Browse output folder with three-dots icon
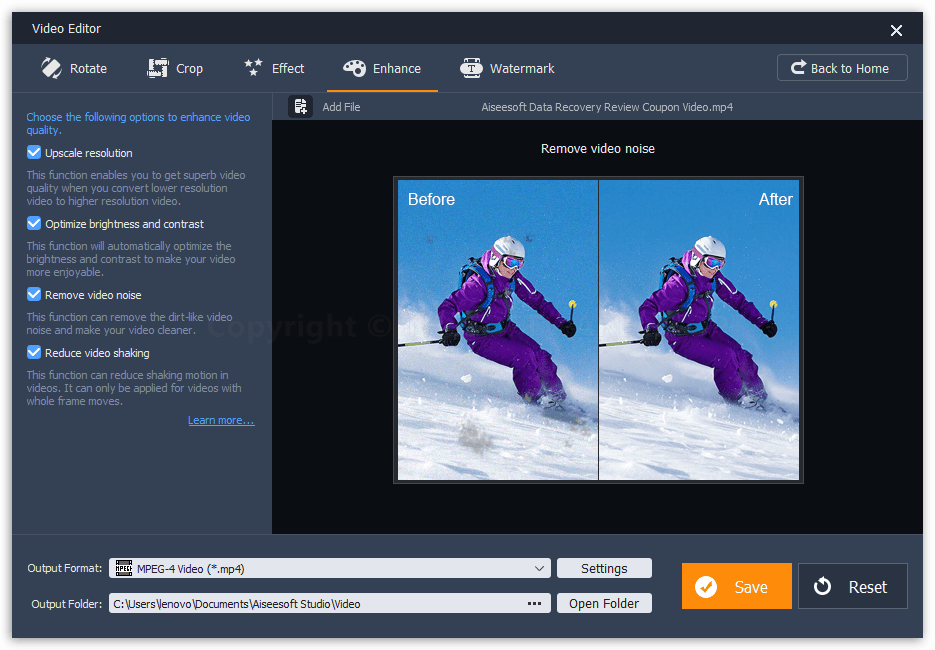Viewport: 935px width, 650px height. [534, 603]
